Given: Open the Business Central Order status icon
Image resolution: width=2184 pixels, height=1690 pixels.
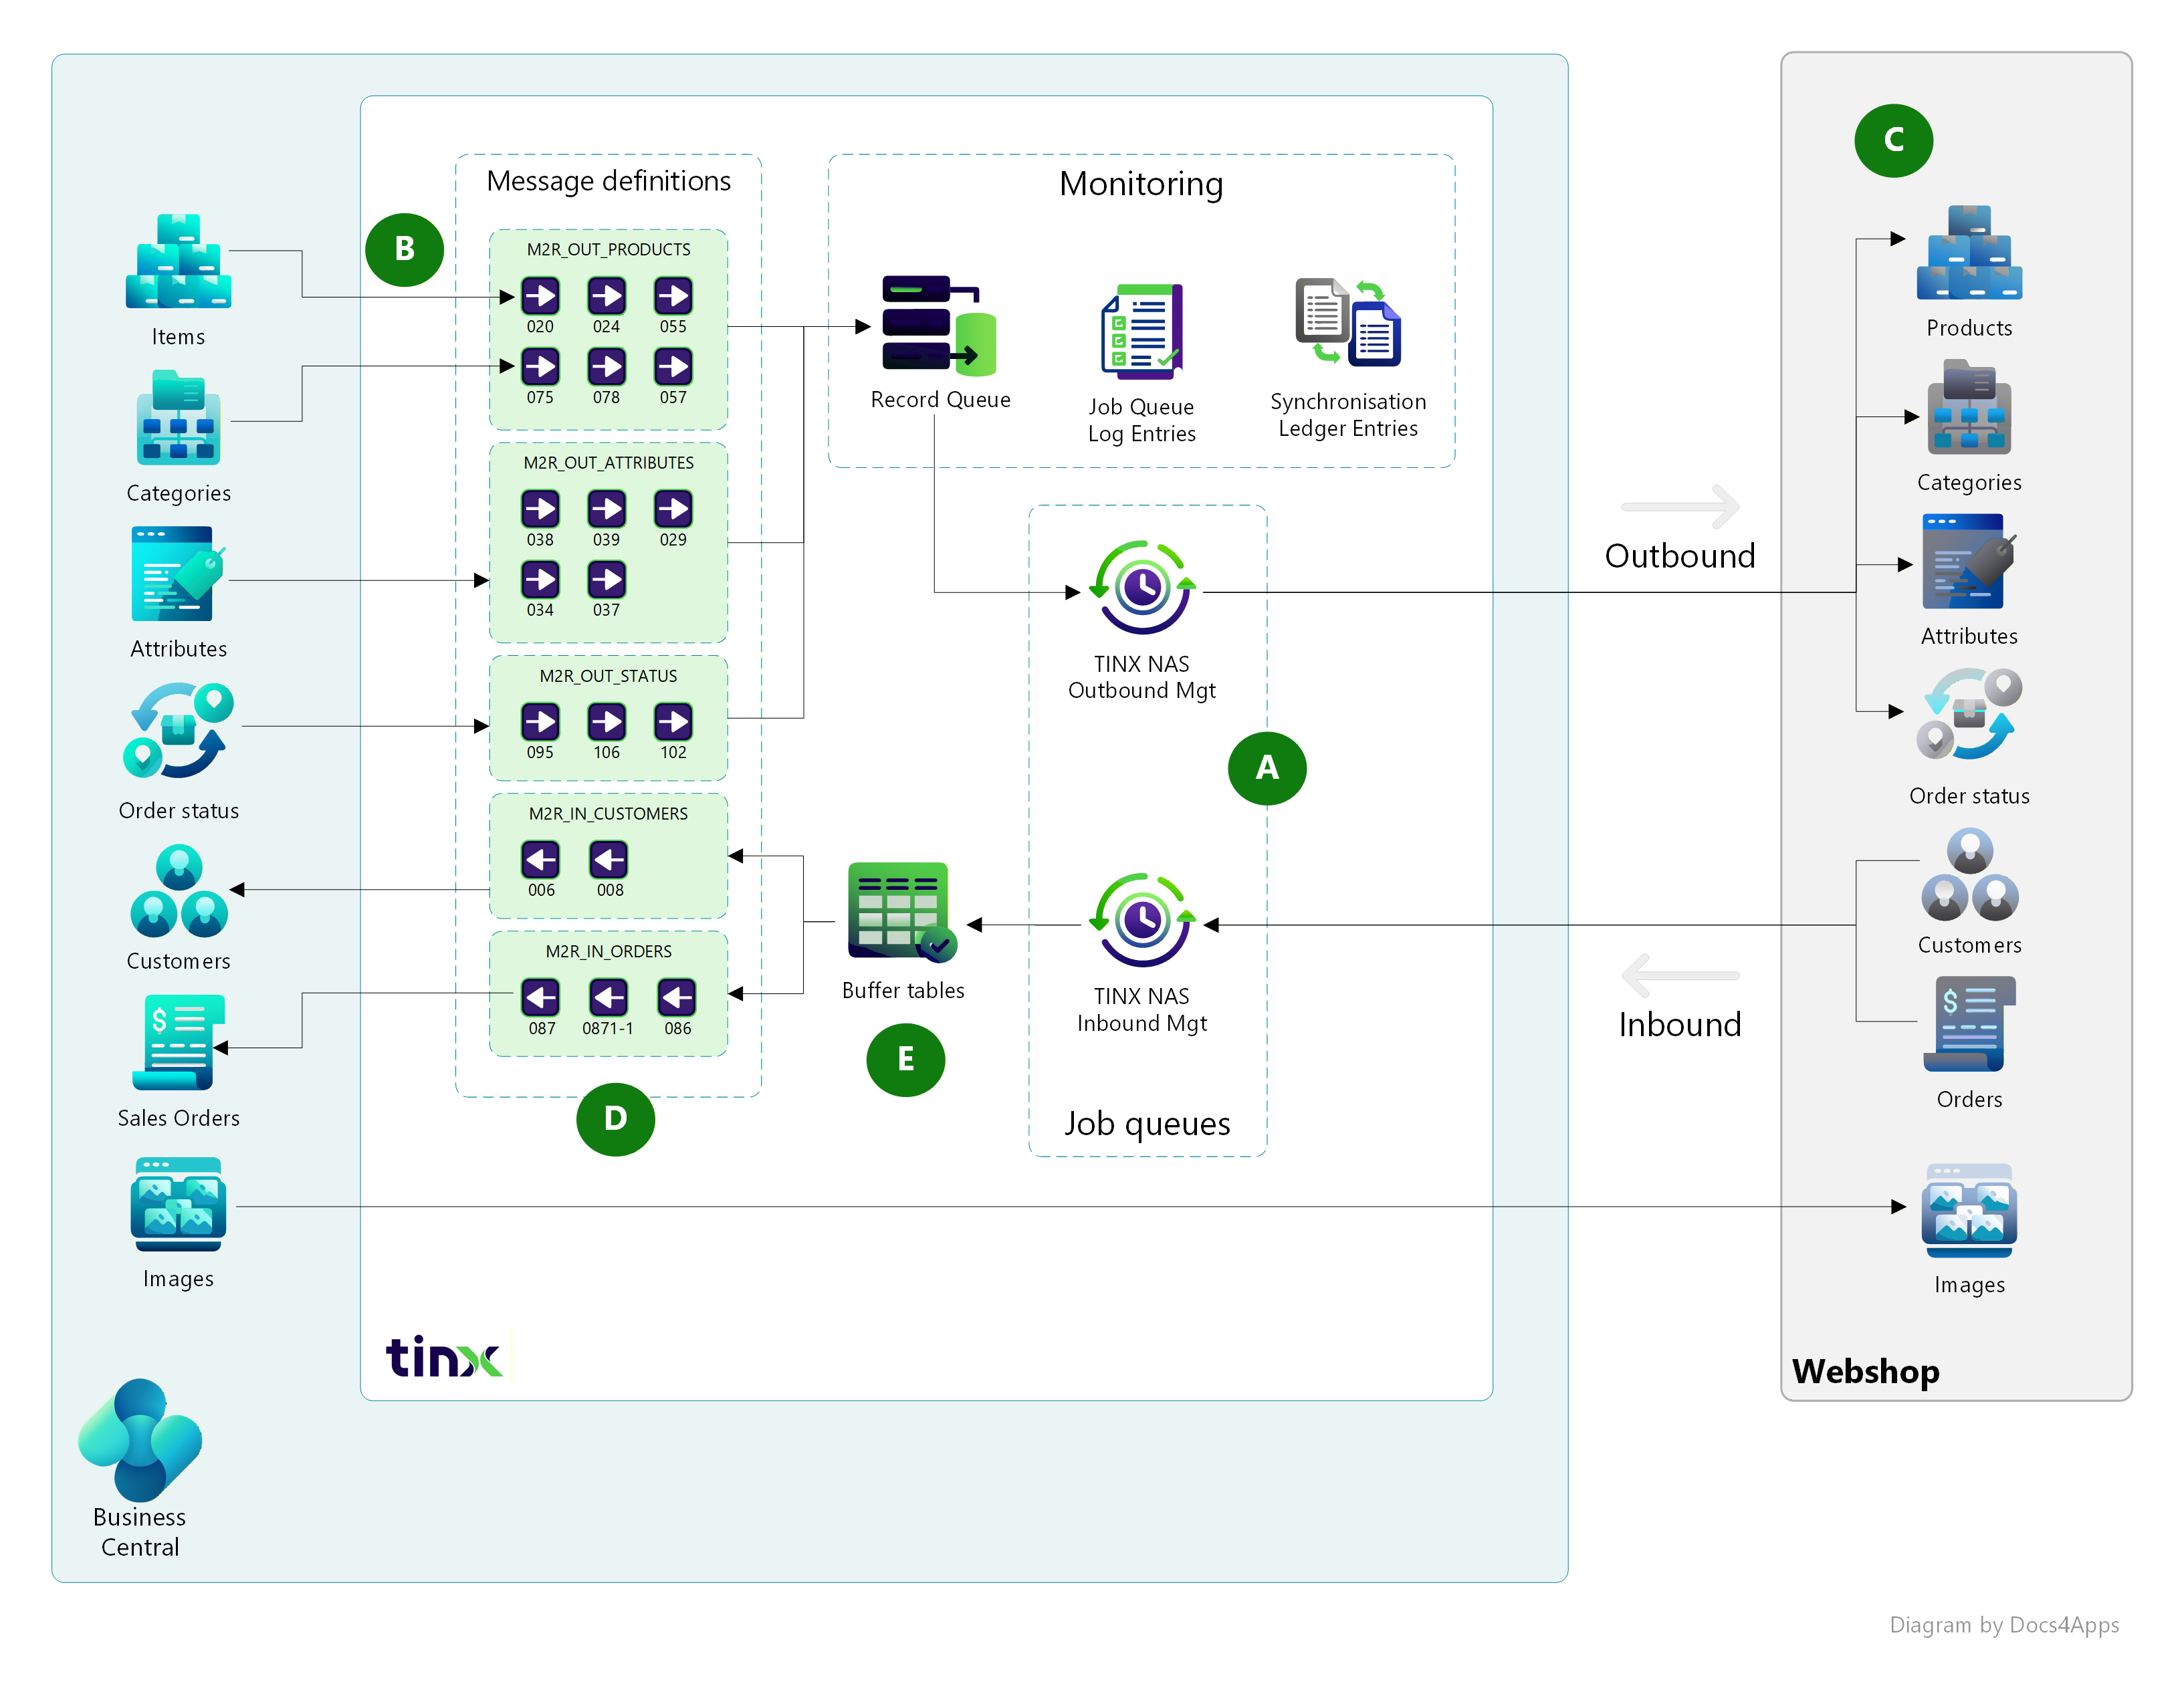Looking at the screenshot, I should [178, 731].
